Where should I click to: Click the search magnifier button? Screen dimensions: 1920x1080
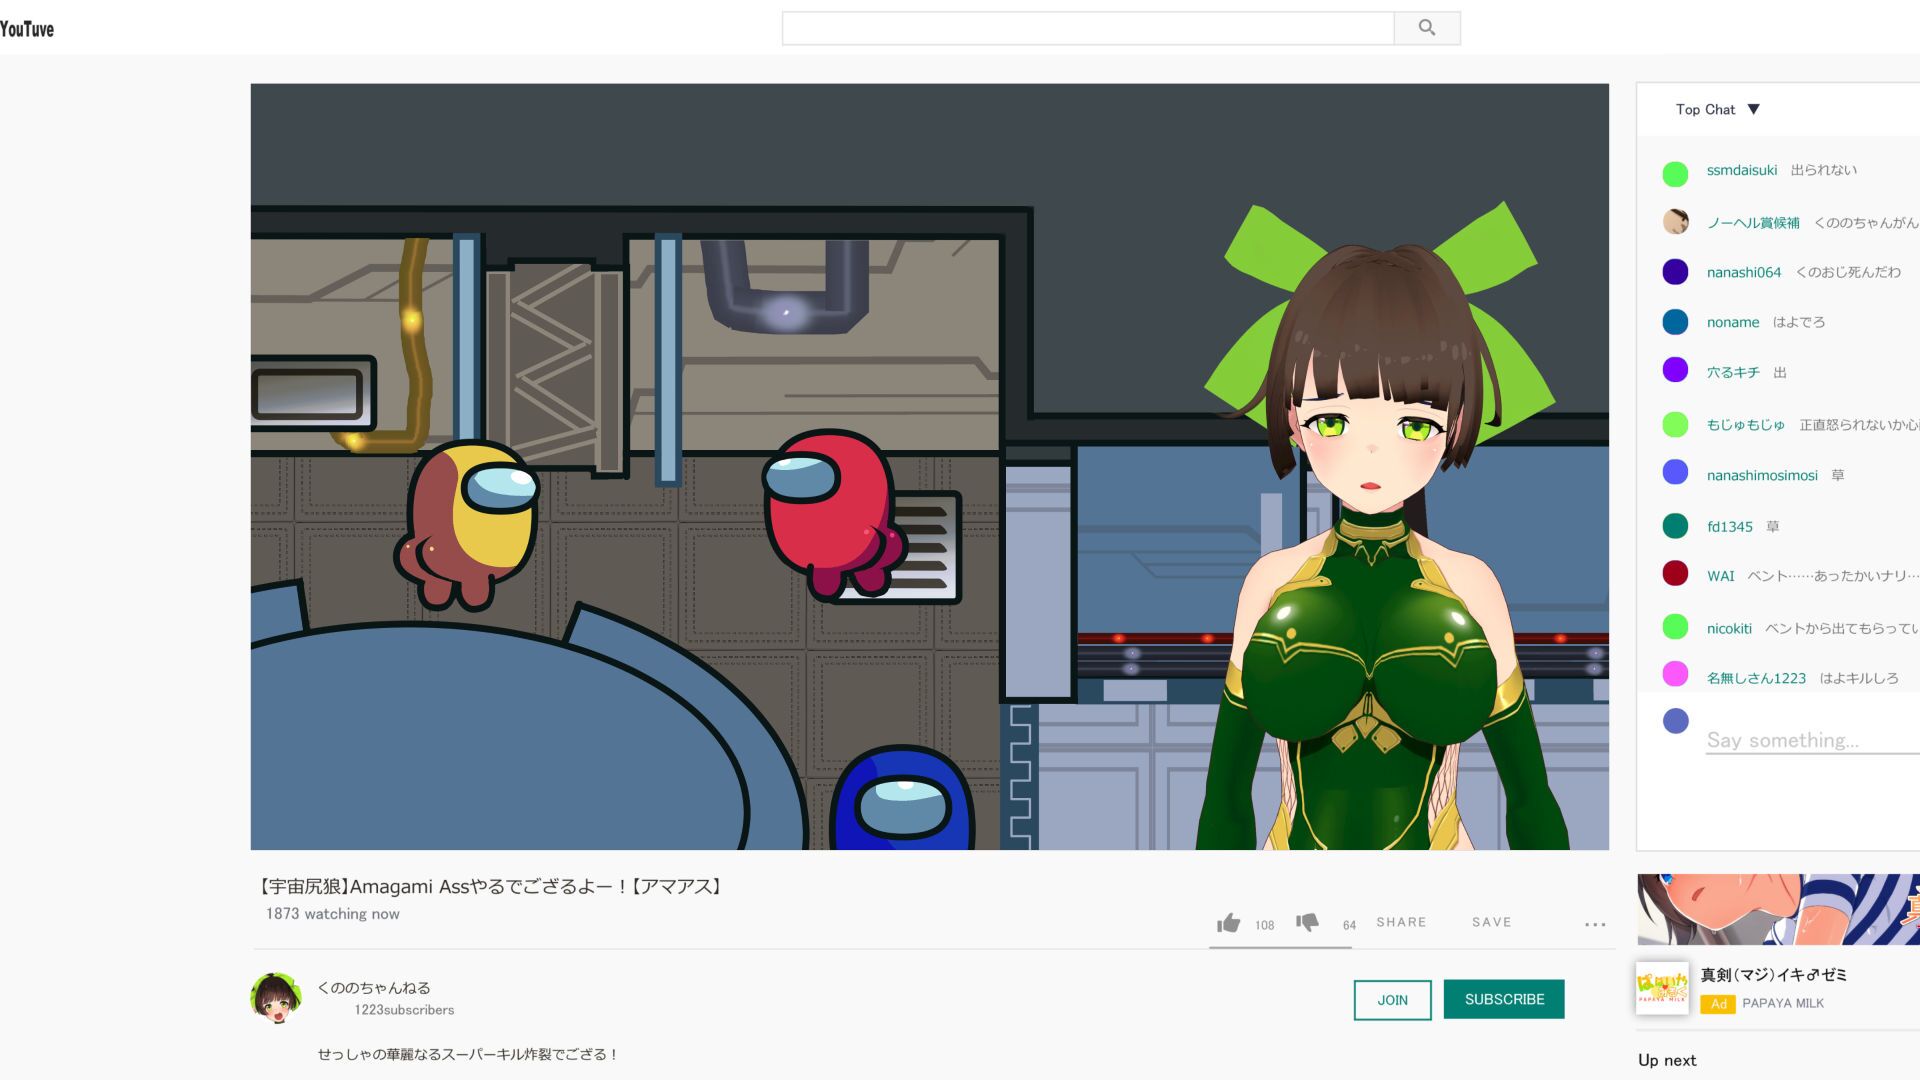click(x=1426, y=28)
